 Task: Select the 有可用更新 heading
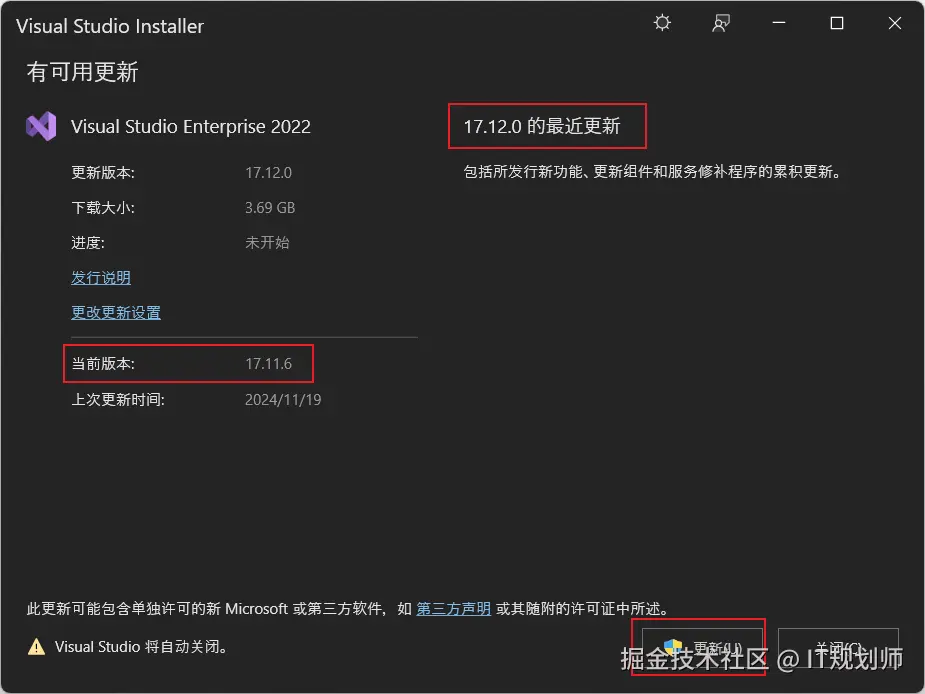click(82, 72)
